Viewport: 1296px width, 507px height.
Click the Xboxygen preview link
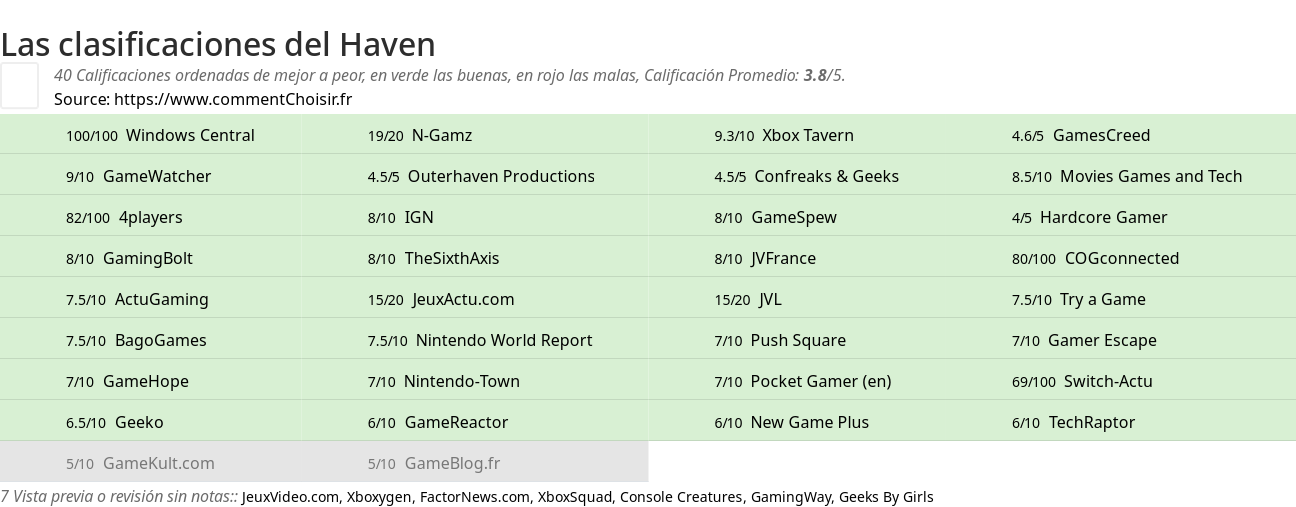(379, 497)
